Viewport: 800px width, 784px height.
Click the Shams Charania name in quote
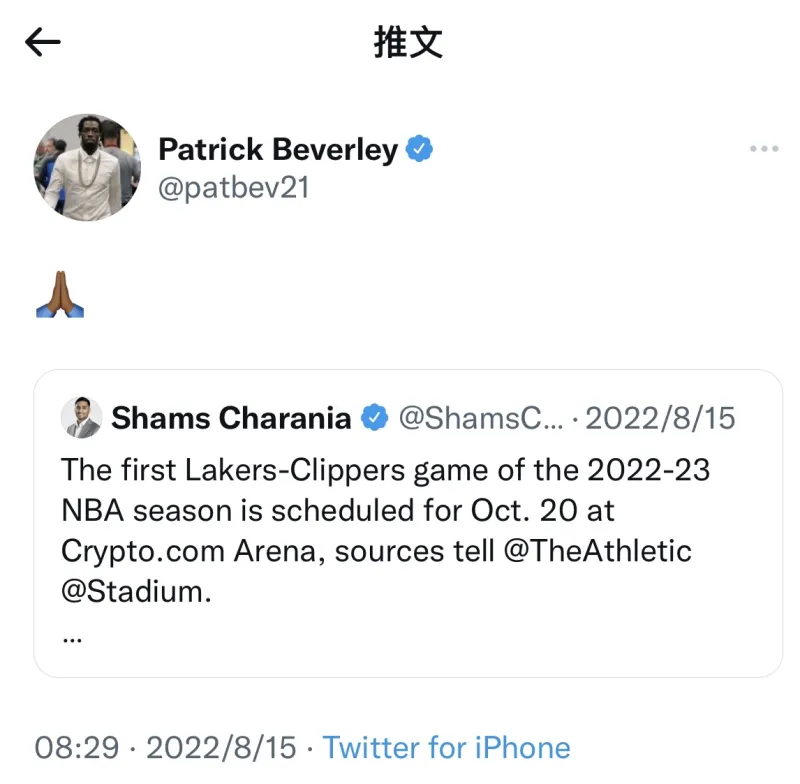click(231, 418)
